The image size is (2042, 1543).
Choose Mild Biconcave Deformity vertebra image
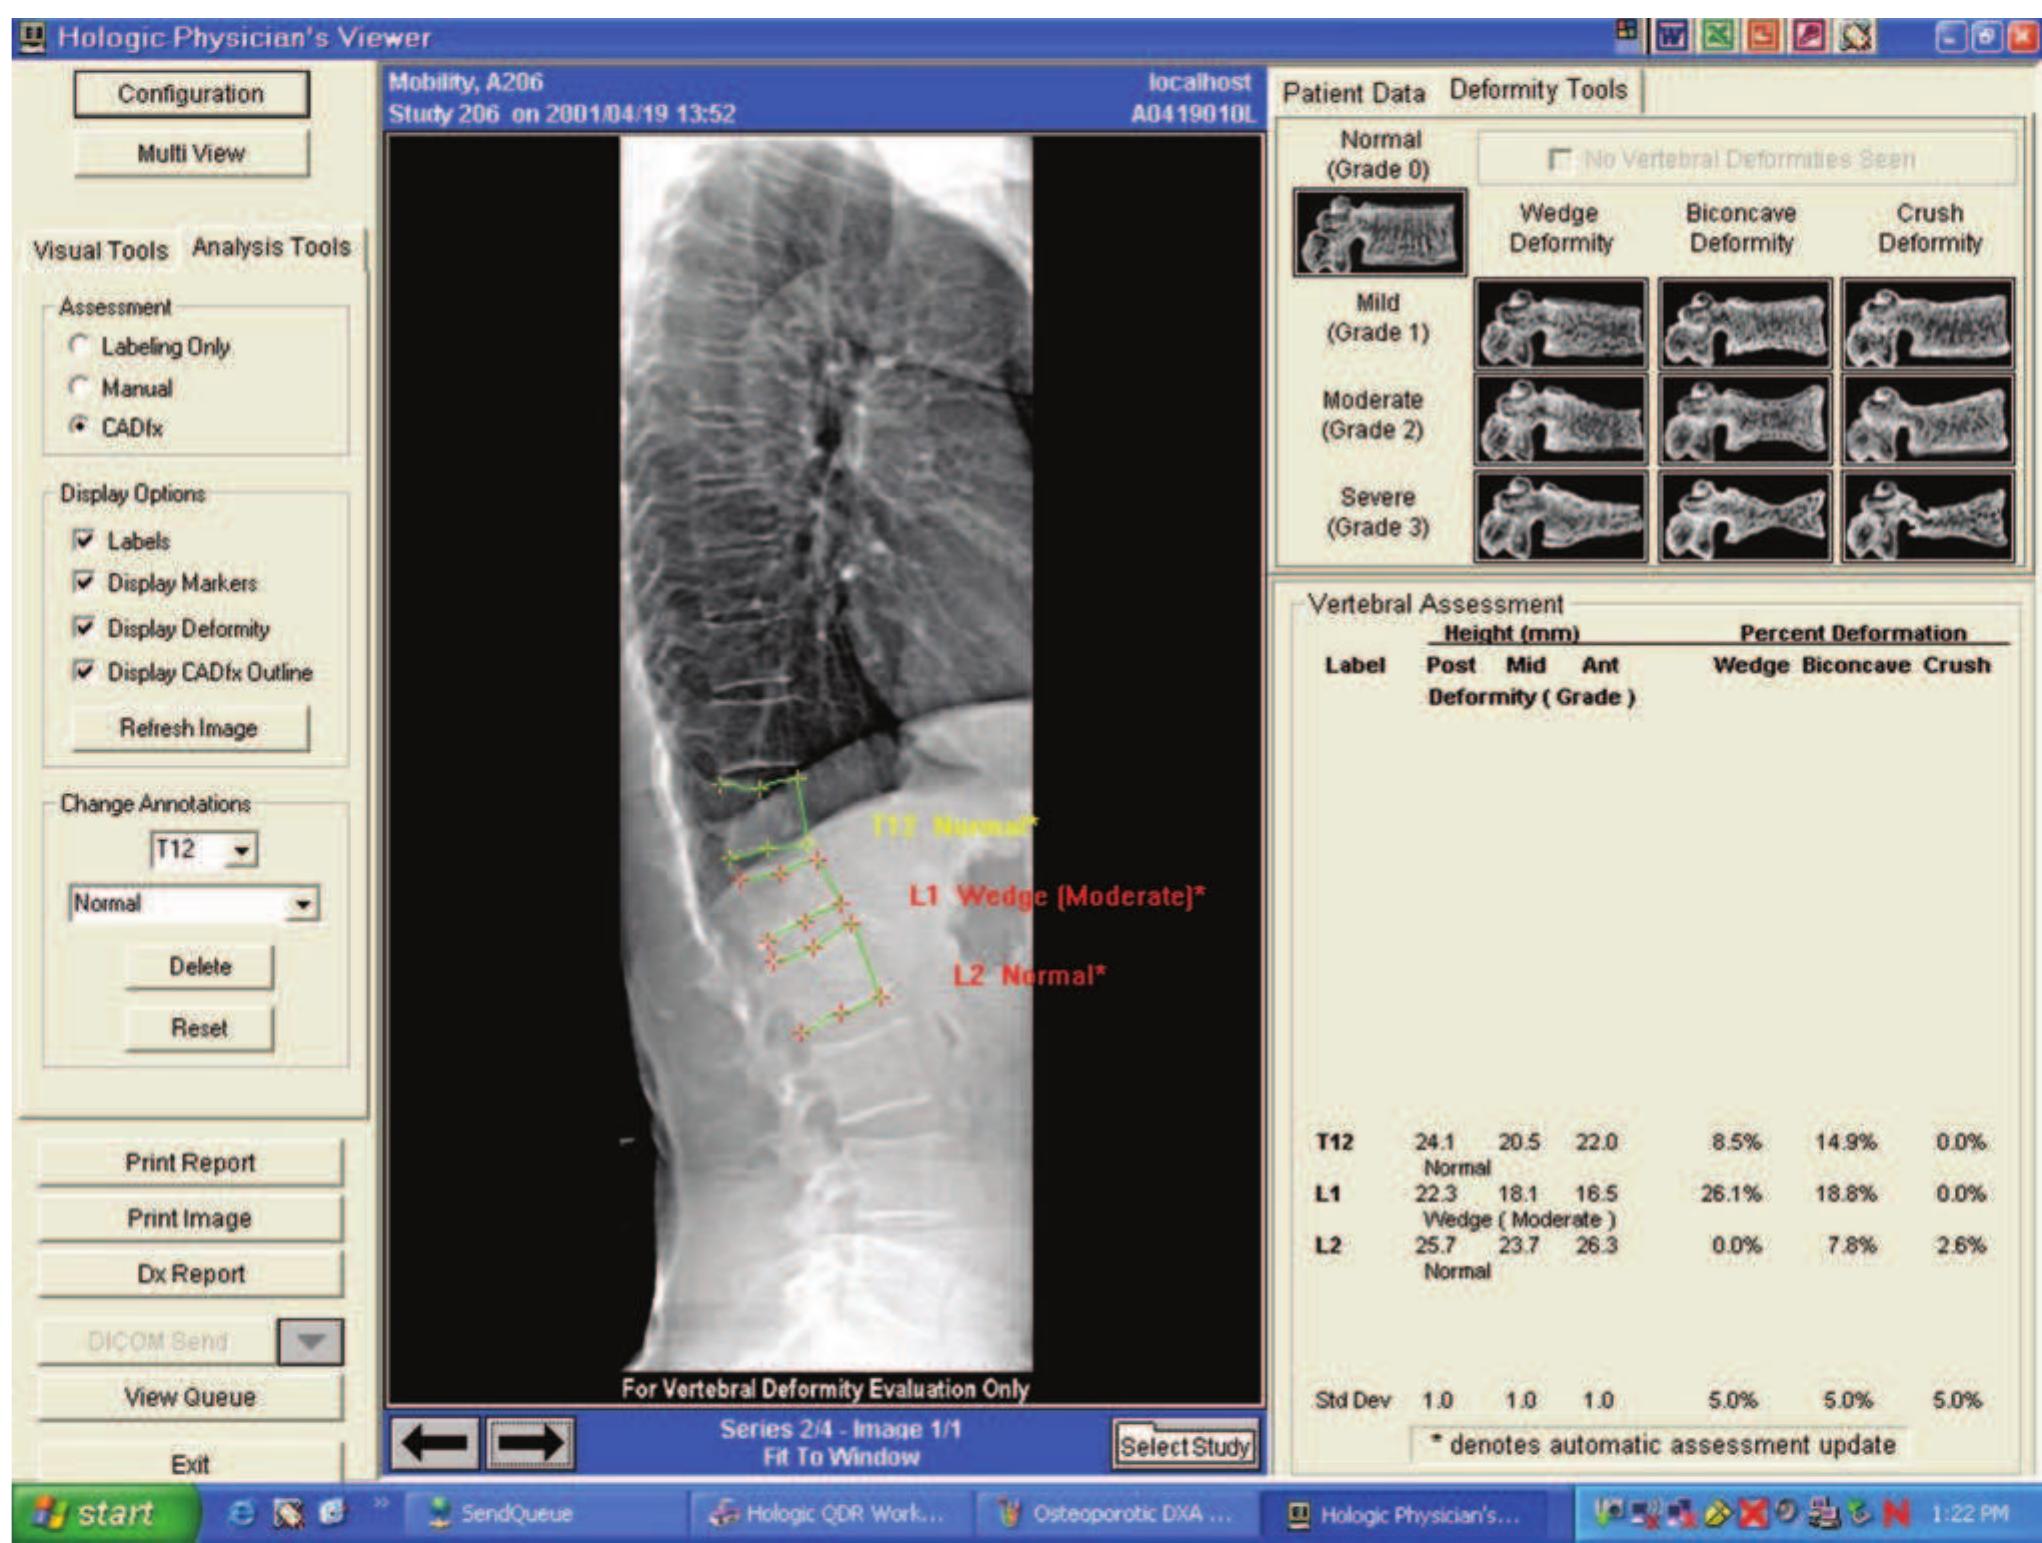pos(1745,325)
